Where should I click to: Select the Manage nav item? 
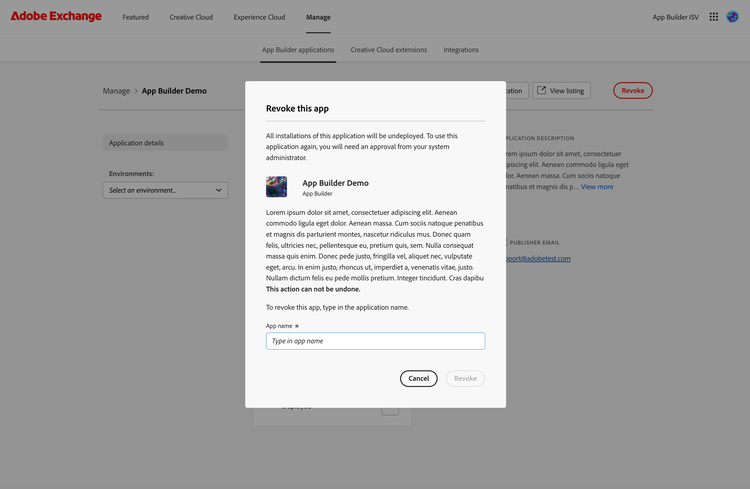coord(318,17)
